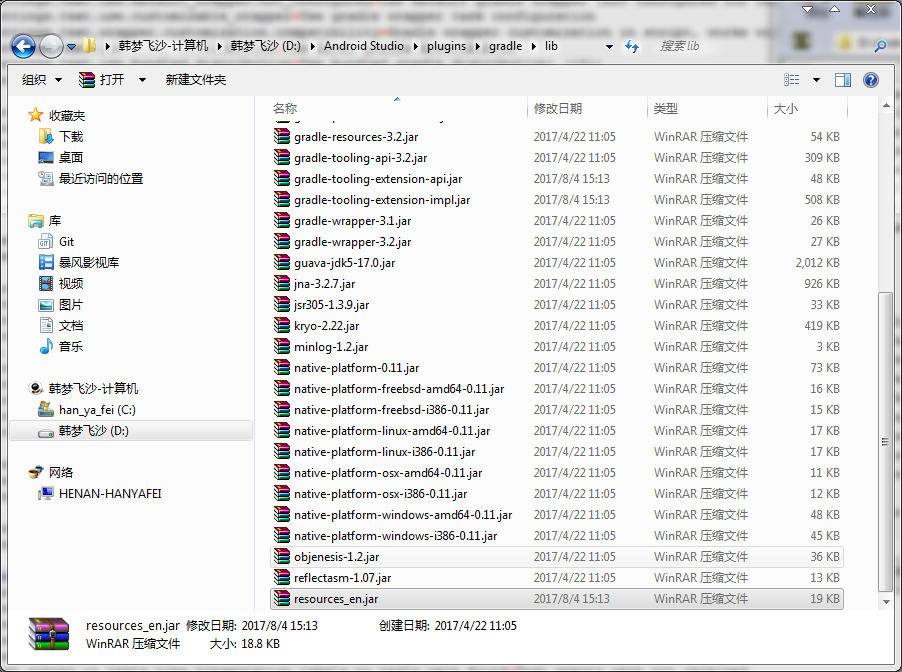The width and height of the screenshot is (902, 672).
Task: Select objenesis-1.2.jar
Action: [557, 557]
